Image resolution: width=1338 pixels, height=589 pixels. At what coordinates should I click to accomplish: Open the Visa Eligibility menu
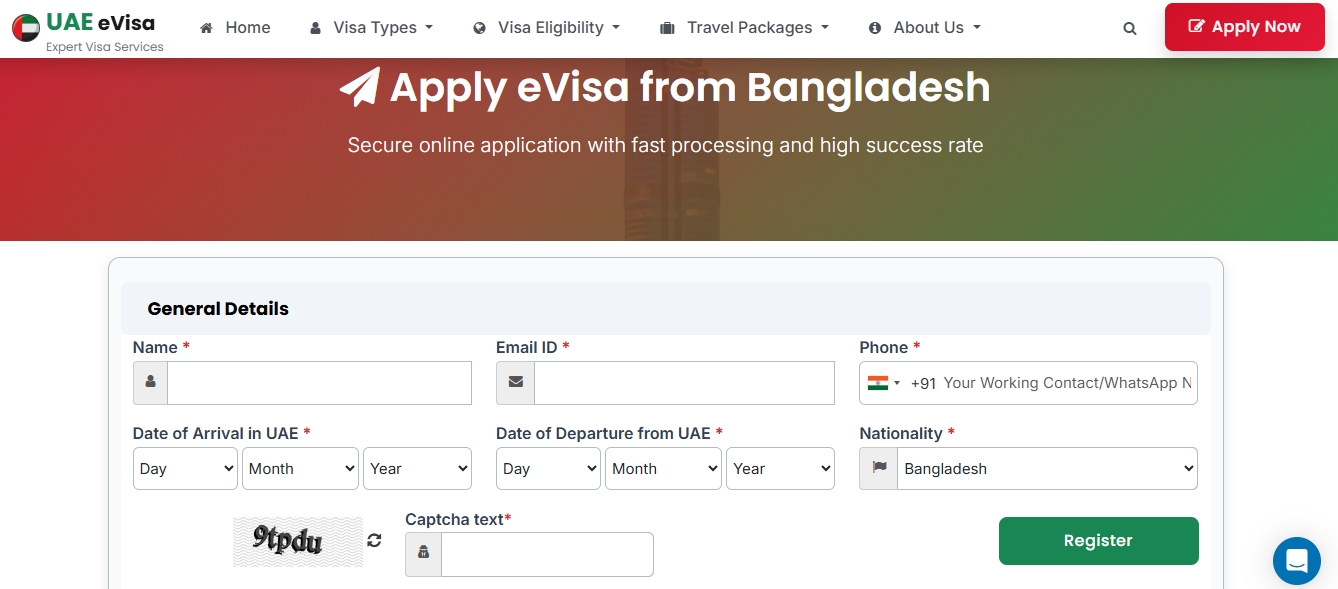pyautogui.click(x=546, y=28)
